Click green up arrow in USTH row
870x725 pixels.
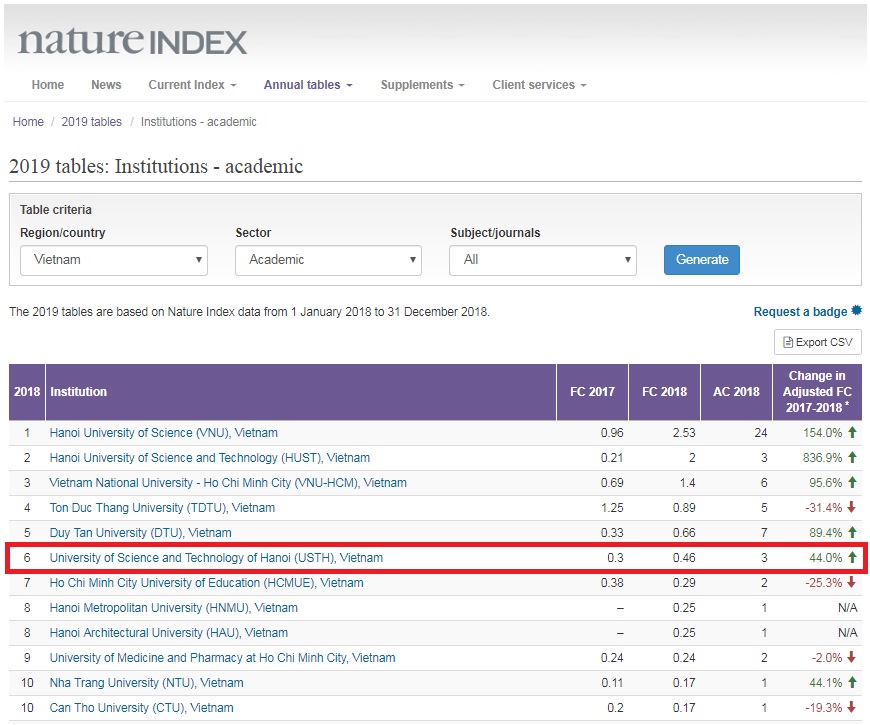852,557
